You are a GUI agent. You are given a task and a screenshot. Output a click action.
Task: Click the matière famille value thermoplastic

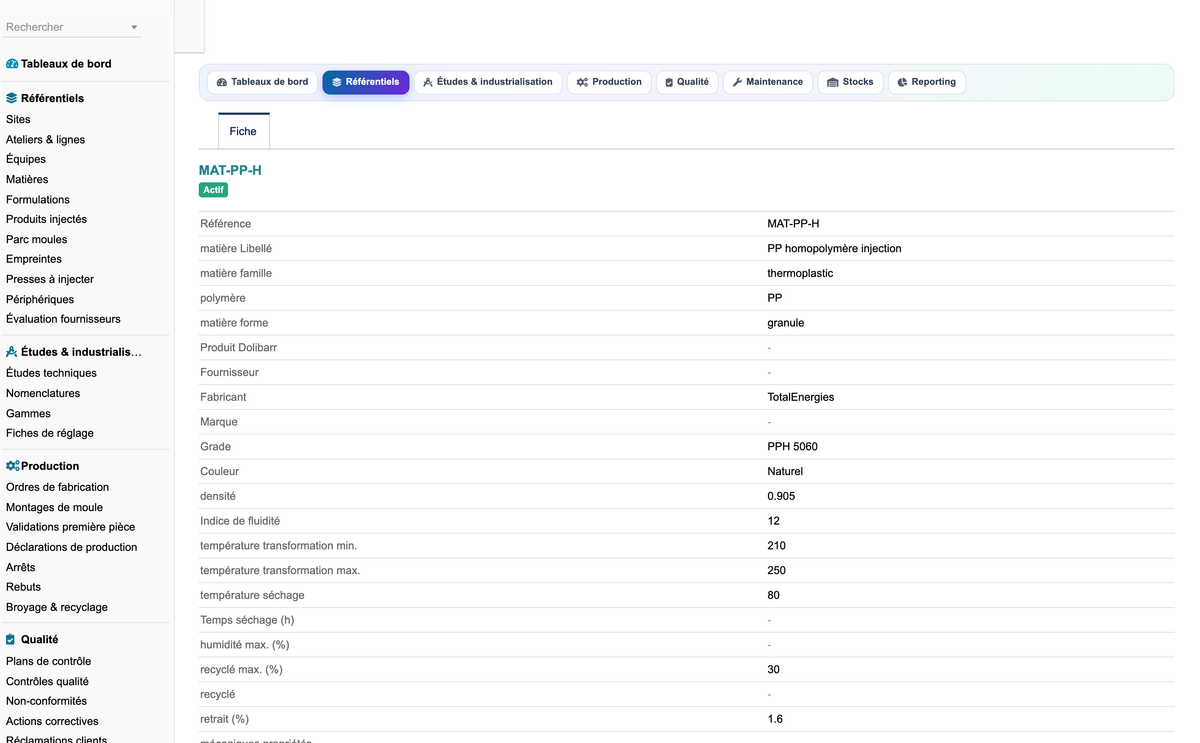(800, 273)
